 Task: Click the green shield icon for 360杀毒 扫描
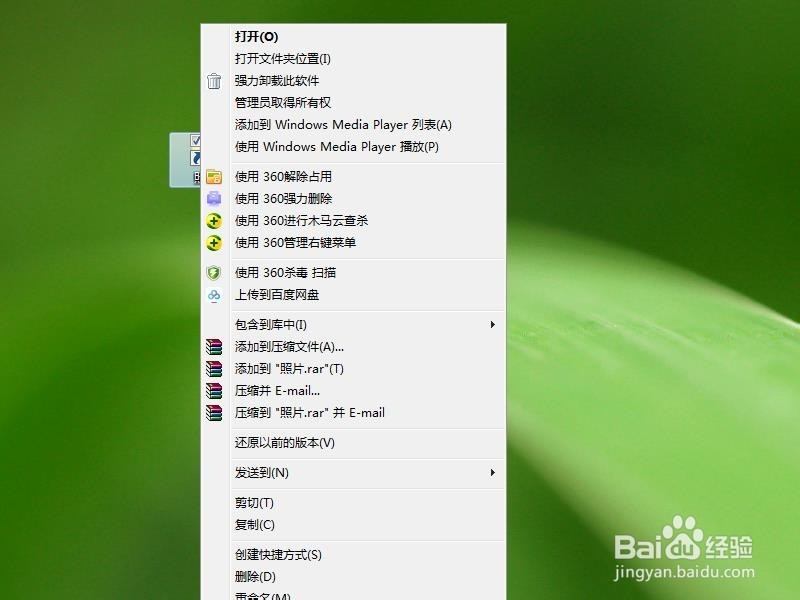214,272
